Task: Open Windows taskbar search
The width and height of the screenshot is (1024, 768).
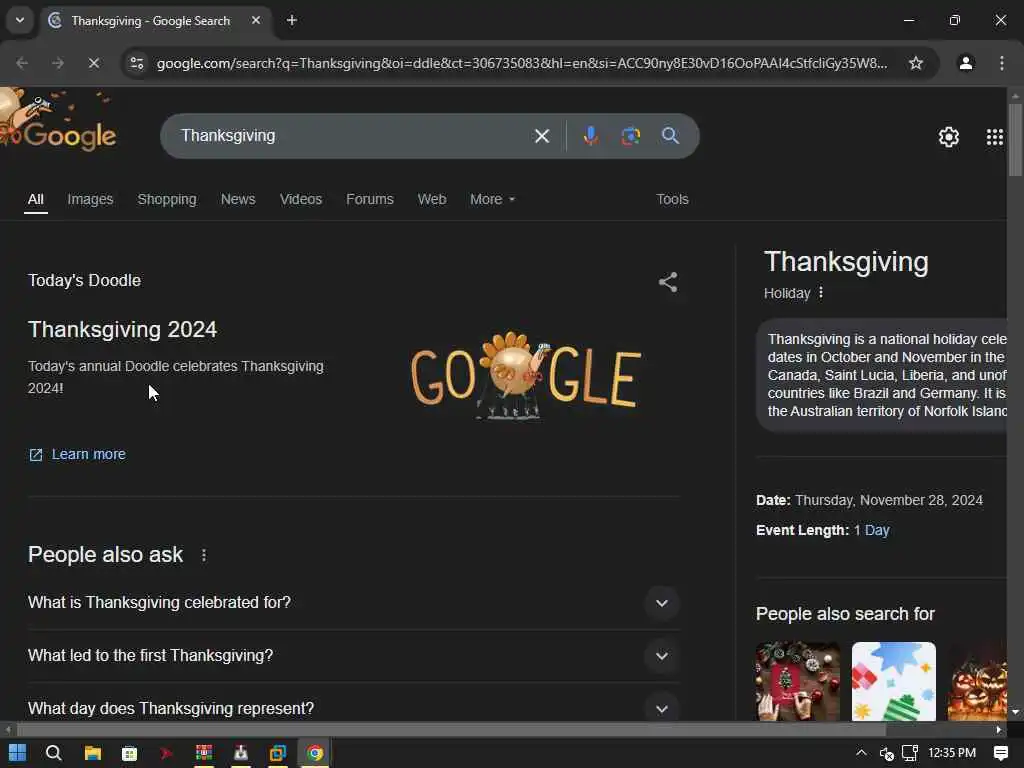Action: [54, 753]
